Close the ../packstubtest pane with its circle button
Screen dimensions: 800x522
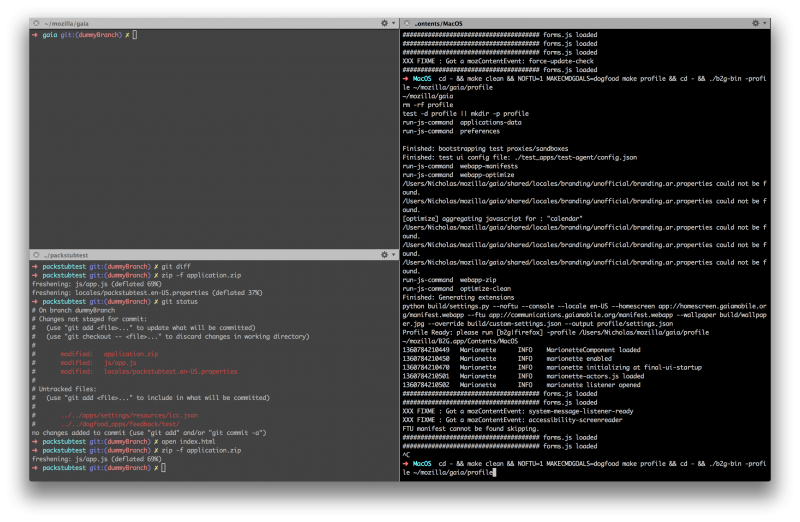(x=36, y=255)
